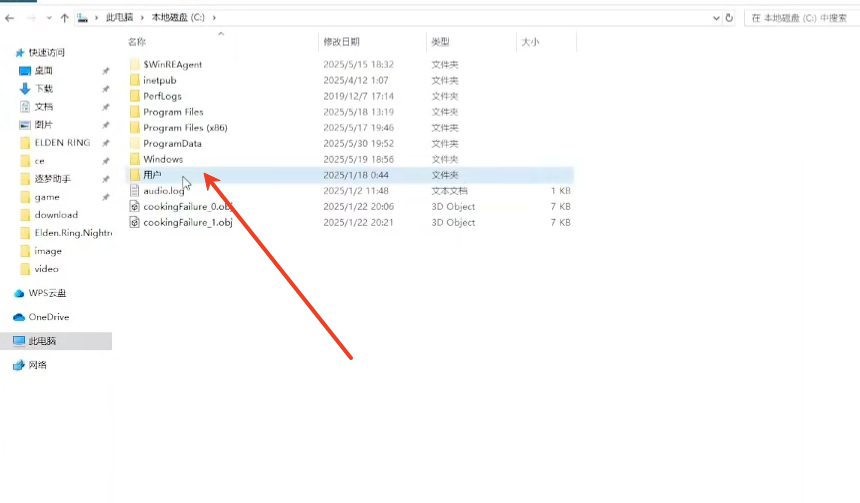Open OneDrive in the sidebar

48,317
